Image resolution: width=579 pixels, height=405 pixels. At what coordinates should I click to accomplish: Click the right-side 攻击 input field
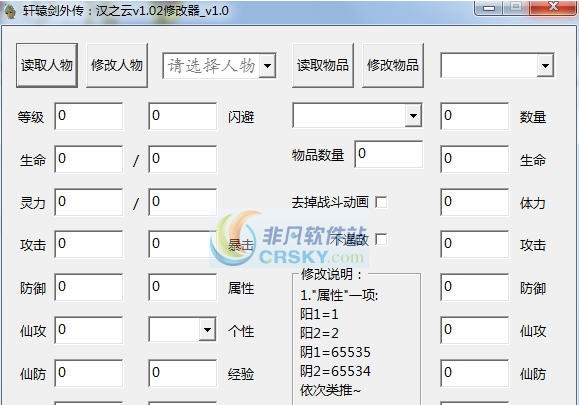click(x=474, y=244)
